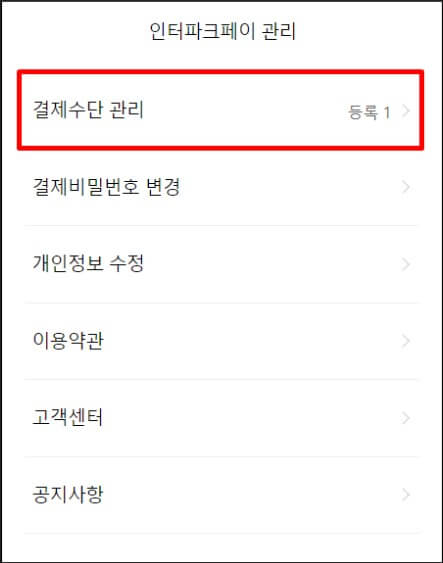
Task: Select the 등록 1 registered count text
Action: [369, 112]
